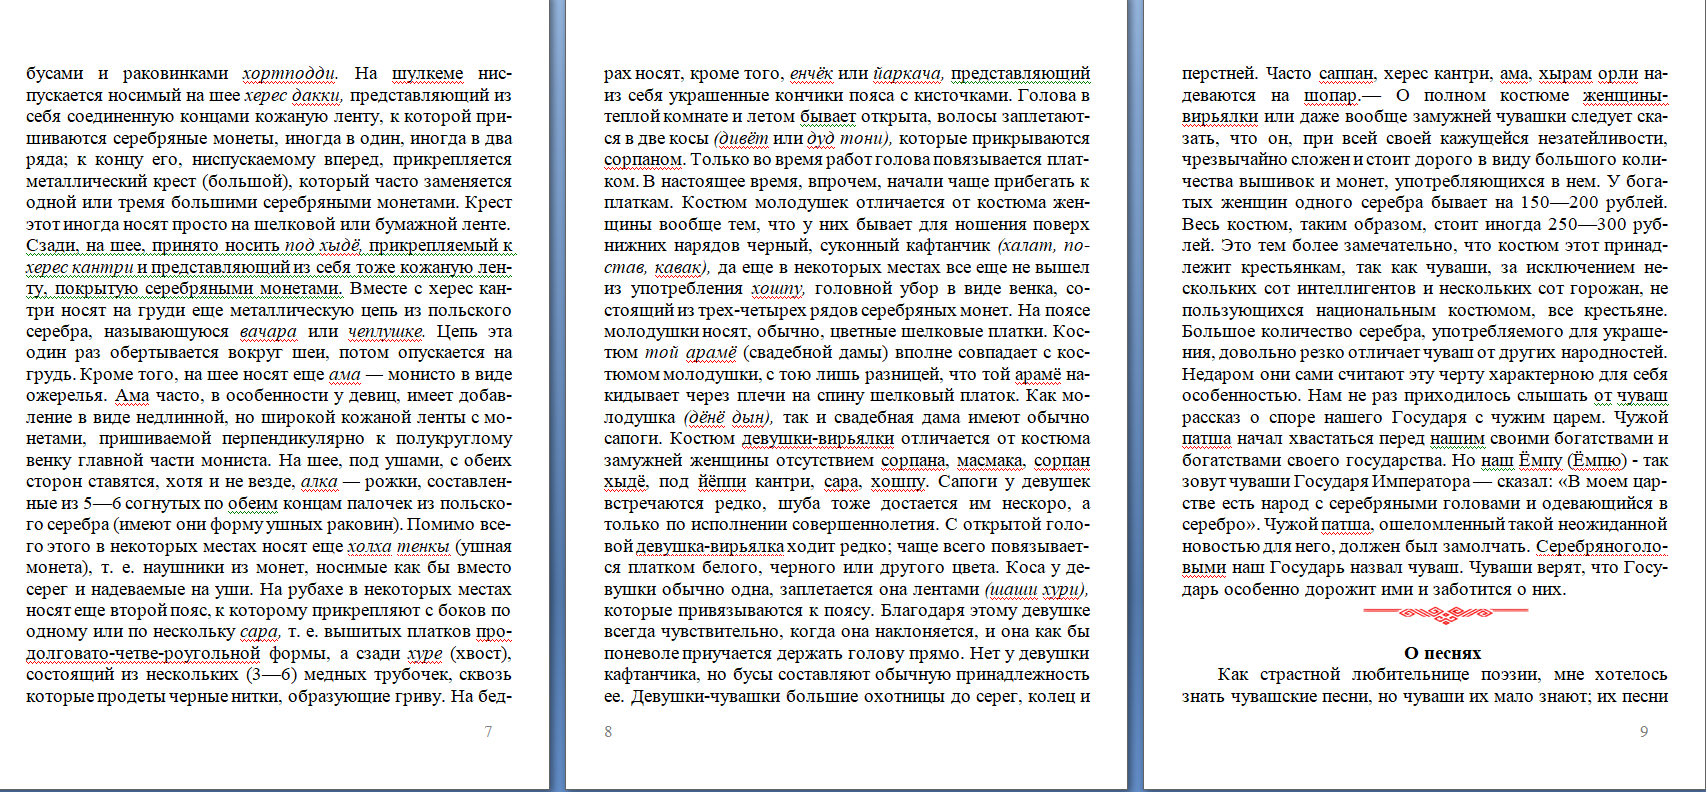This screenshot has height=792, width=1706.
Task: Click the number range "150—200"
Action: [x=1559, y=203]
